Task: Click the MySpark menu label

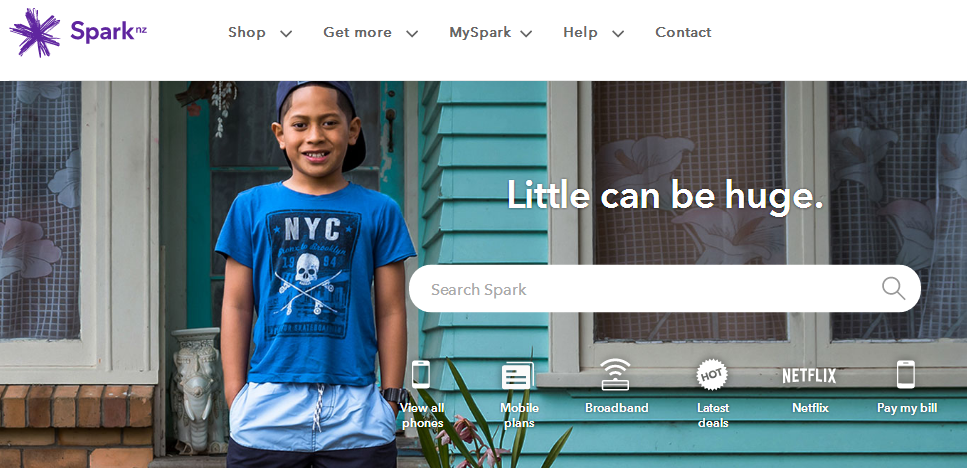Action: click(x=480, y=33)
